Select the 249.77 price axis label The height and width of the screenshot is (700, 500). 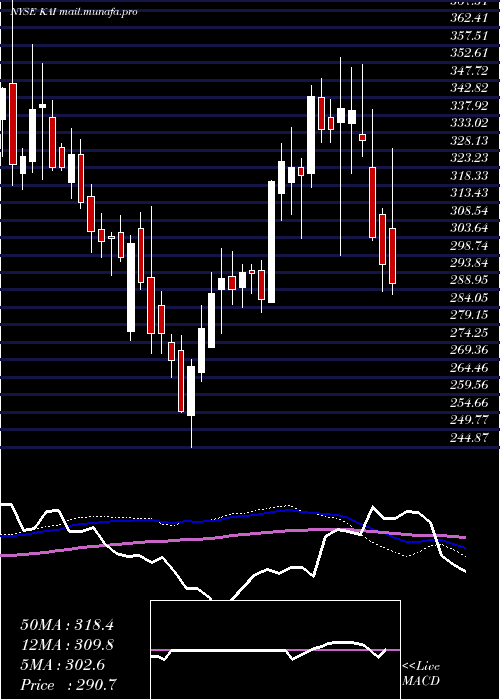(x=469, y=420)
